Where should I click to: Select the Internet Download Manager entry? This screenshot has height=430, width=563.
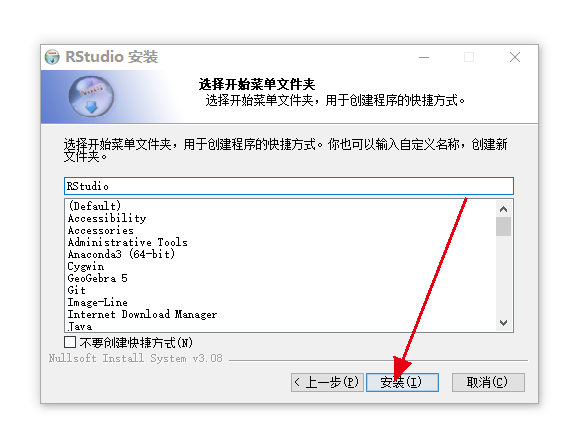[x=142, y=314]
